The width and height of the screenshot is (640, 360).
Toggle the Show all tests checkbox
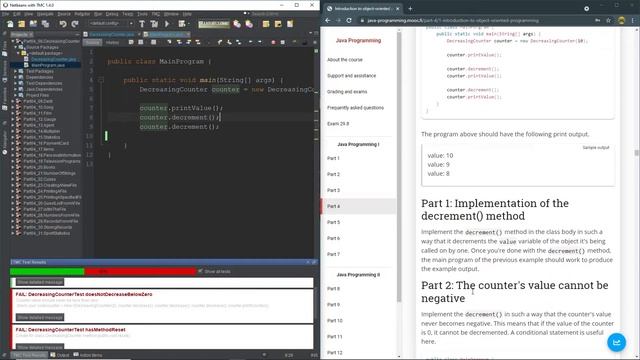[x=200, y=271]
